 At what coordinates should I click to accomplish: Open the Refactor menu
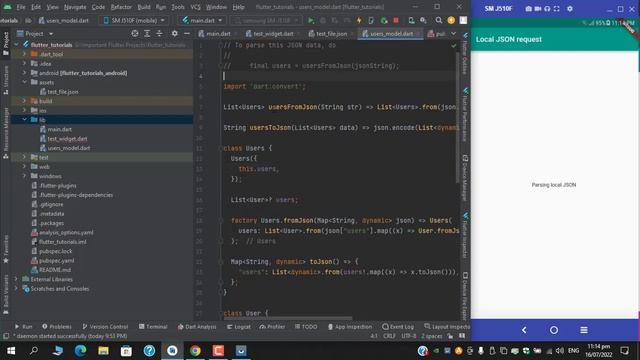(121, 7)
